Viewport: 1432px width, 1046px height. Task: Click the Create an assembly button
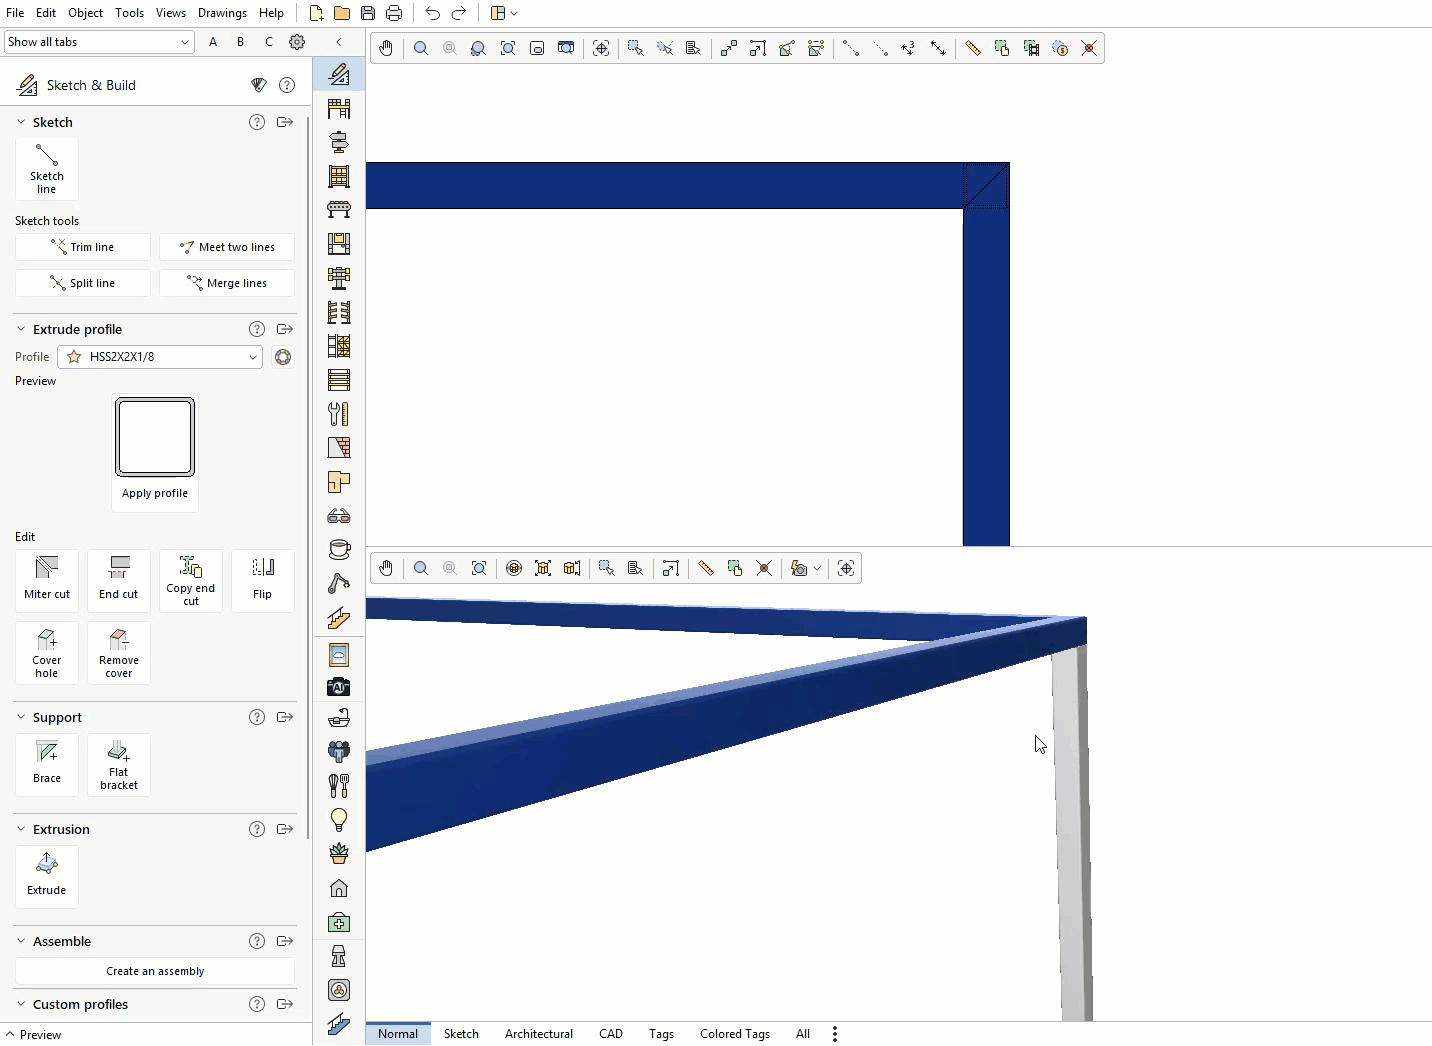pos(155,971)
